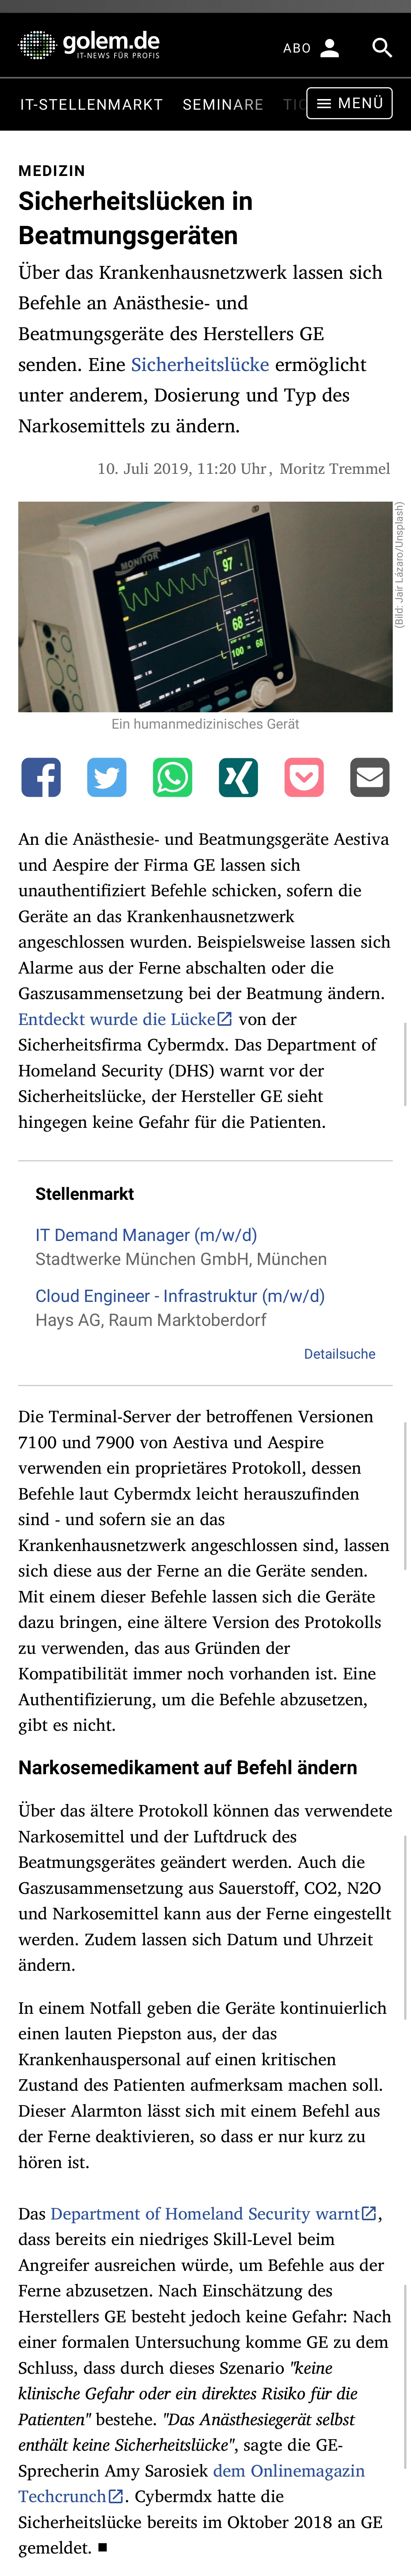Follow the Sicherheitslücke link in intro

coord(200,365)
